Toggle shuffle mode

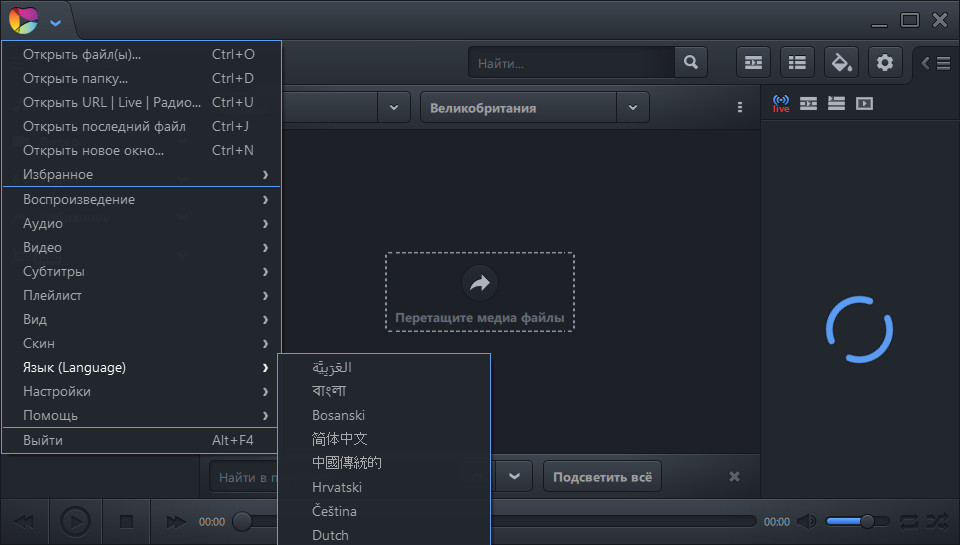937,521
